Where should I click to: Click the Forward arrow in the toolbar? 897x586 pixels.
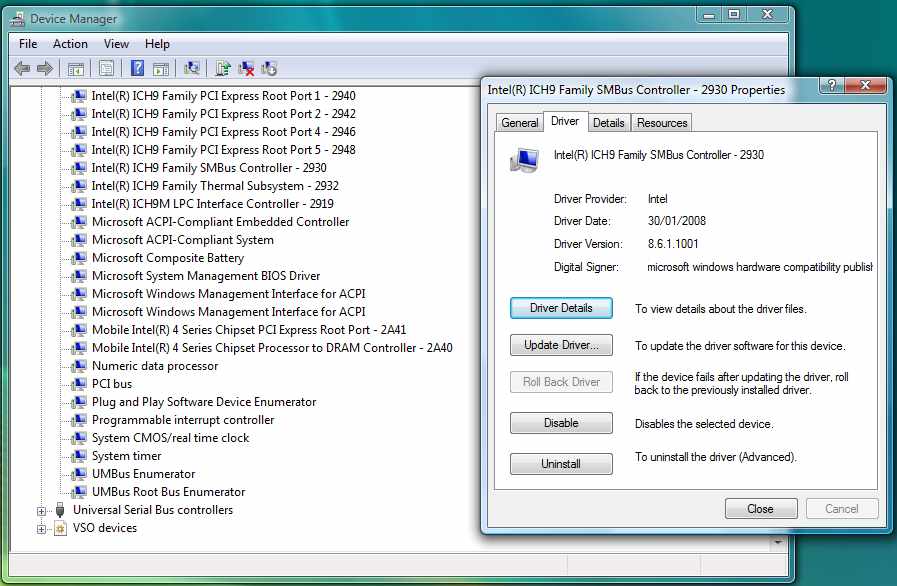click(x=45, y=69)
